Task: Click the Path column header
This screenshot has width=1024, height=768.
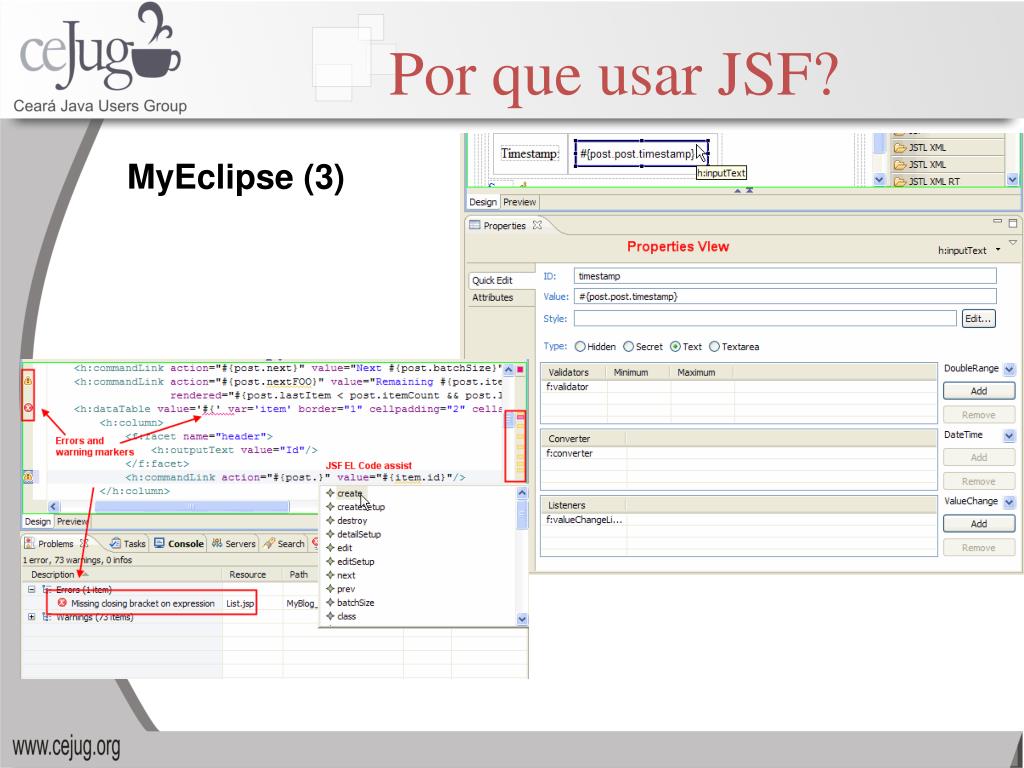Action: point(298,575)
